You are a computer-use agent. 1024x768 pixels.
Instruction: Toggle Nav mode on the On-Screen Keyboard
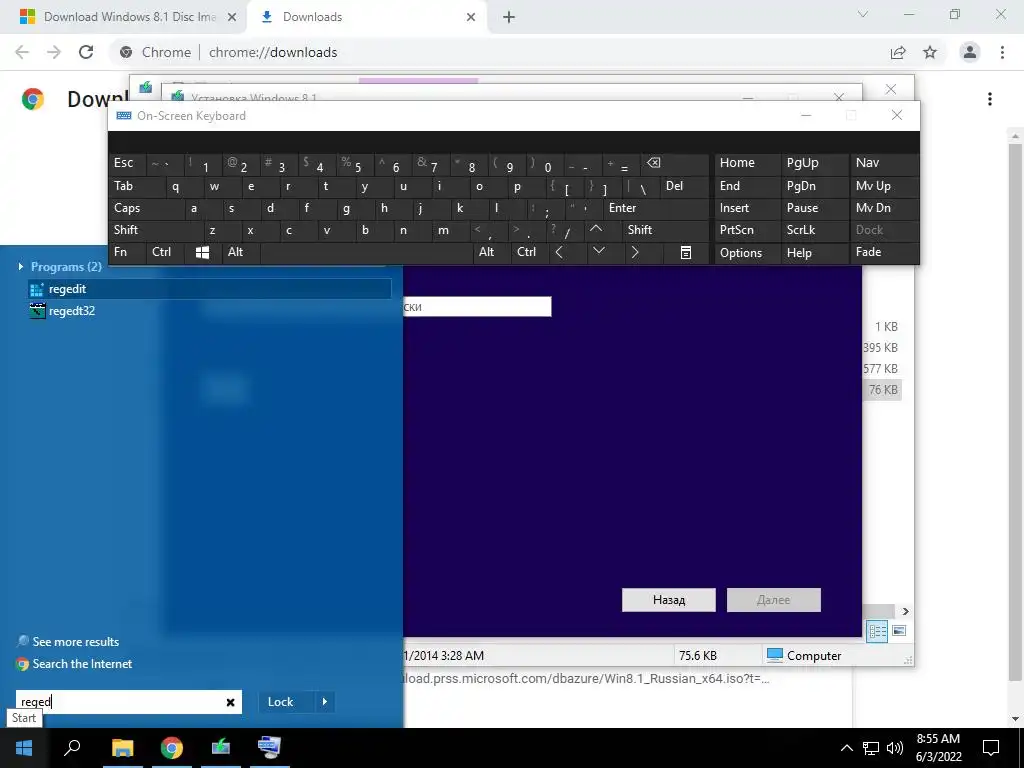tap(884, 163)
